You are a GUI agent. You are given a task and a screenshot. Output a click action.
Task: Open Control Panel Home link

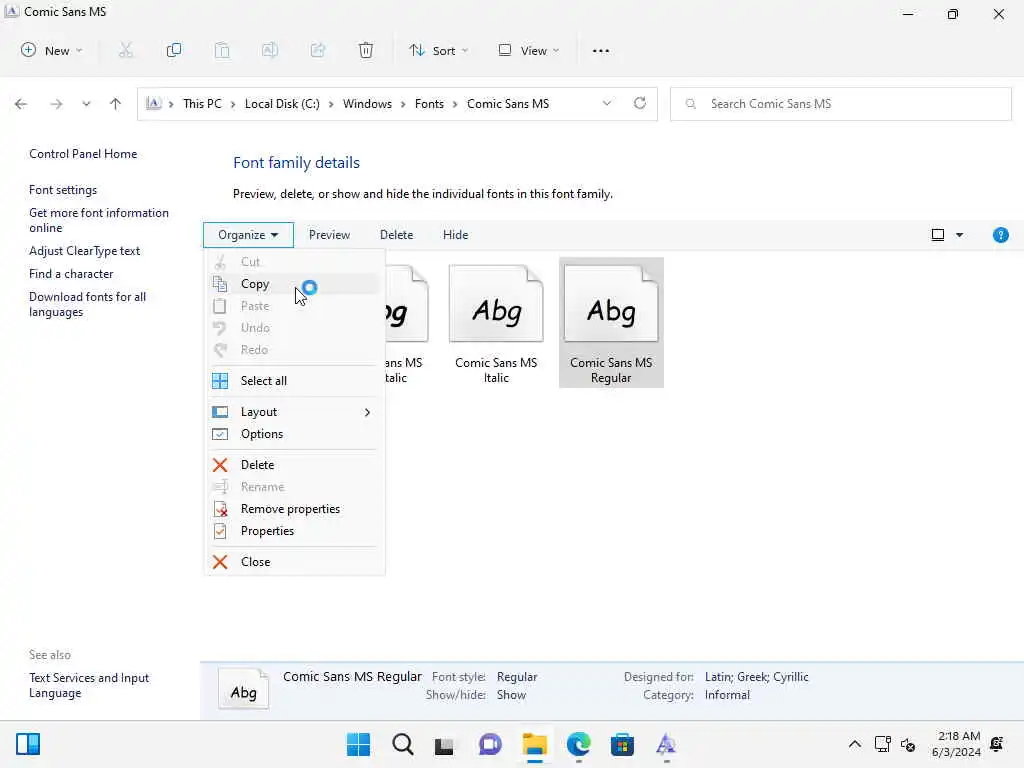point(83,154)
